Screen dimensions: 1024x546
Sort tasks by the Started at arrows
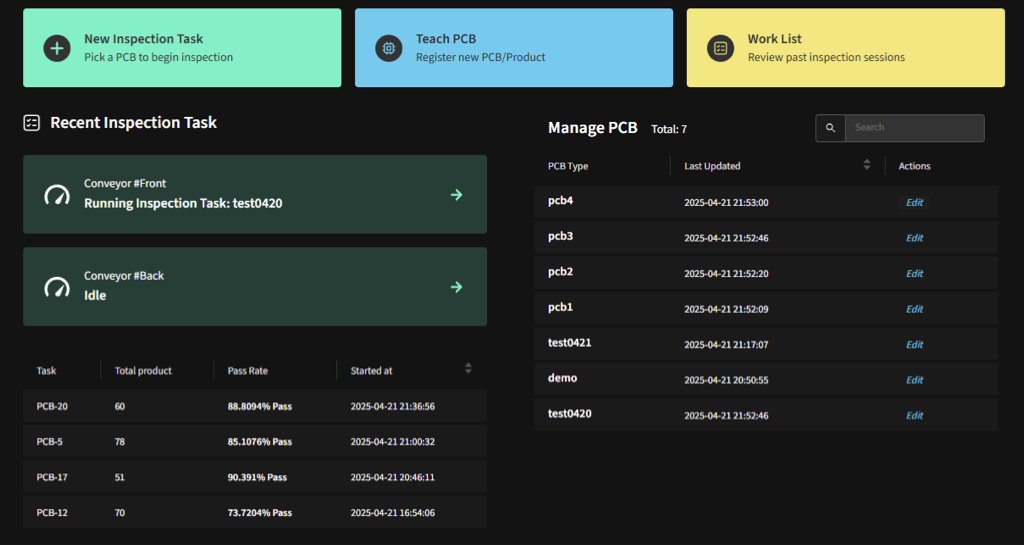468,369
